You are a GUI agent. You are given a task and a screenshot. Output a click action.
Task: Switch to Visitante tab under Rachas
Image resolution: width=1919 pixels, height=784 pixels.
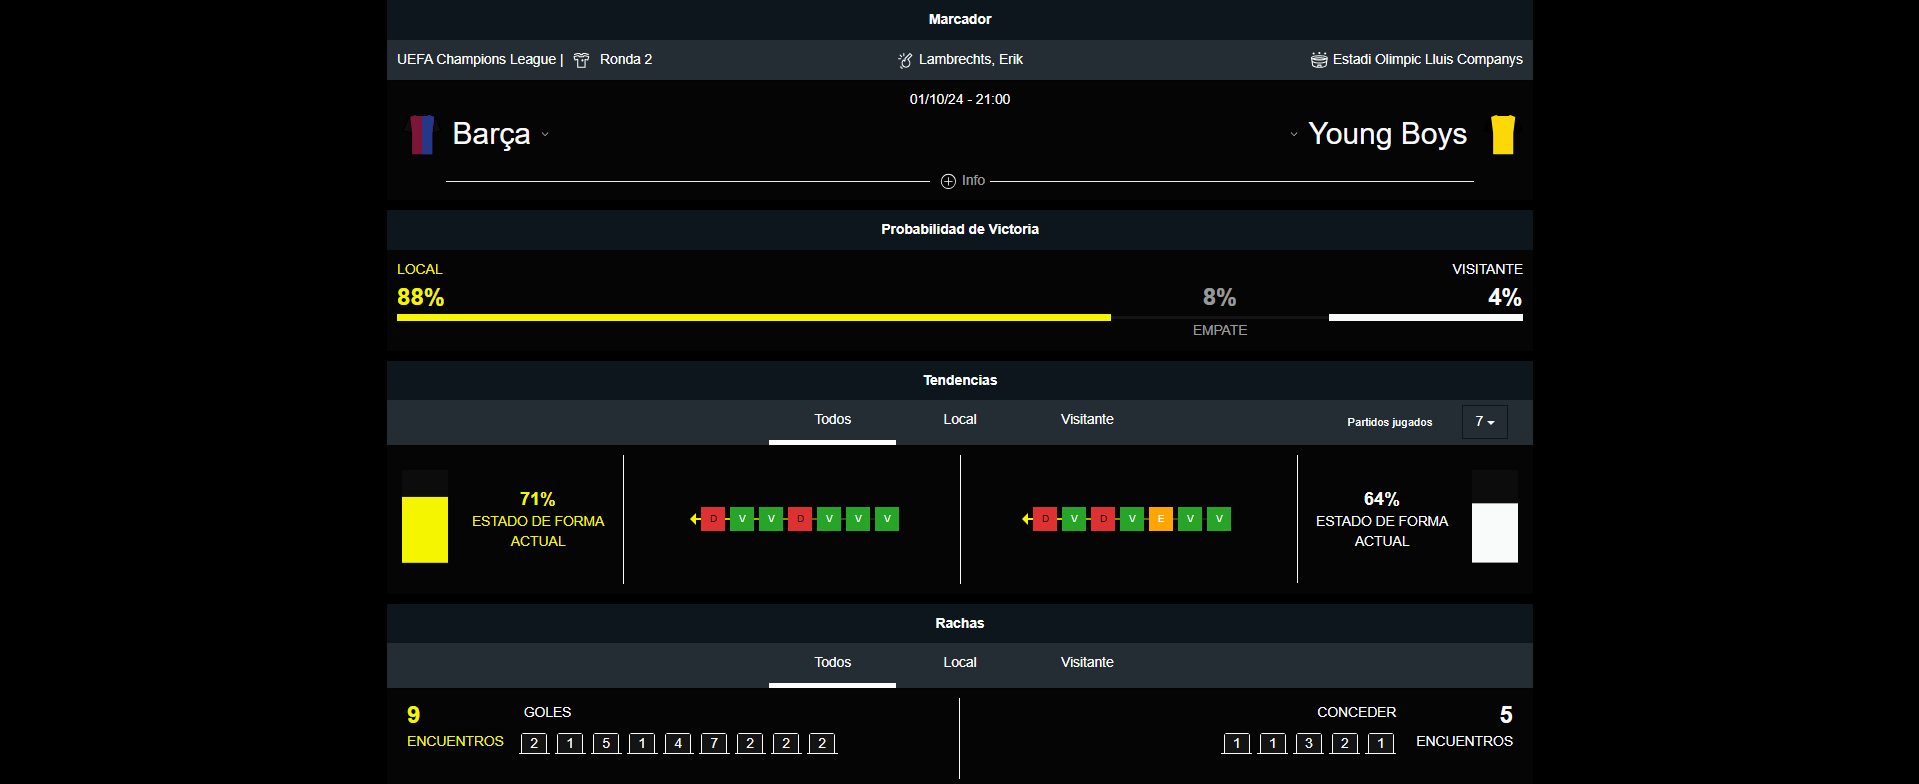(x=1086, y=663)
